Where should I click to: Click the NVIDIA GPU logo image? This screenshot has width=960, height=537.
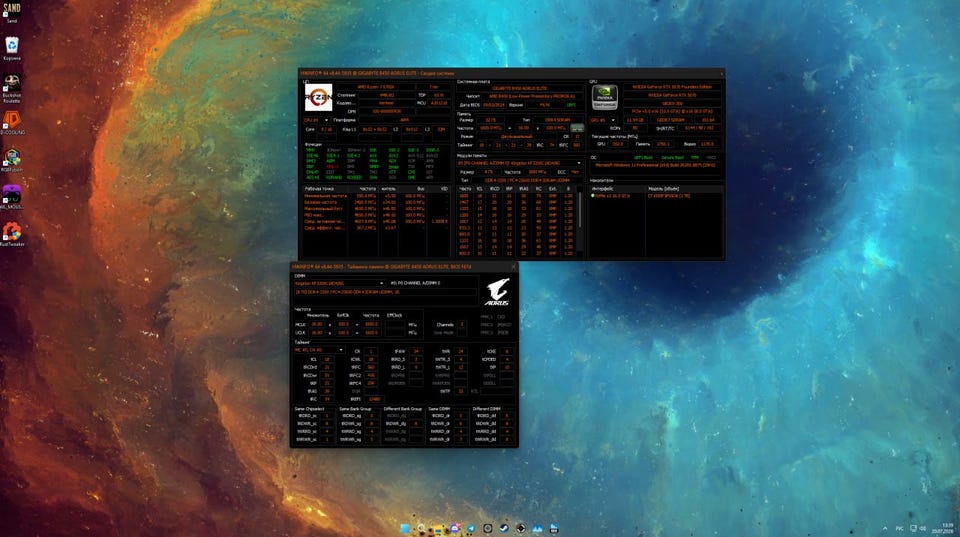(x=604, y=97)
